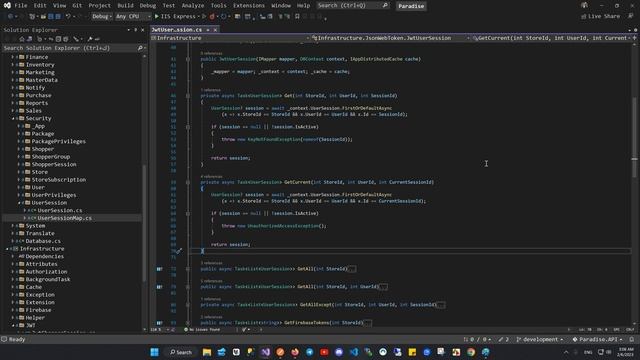Open the Analyze menu
Image resolution: width=640 pixels, height=360 pixels.
click(193, 5)
